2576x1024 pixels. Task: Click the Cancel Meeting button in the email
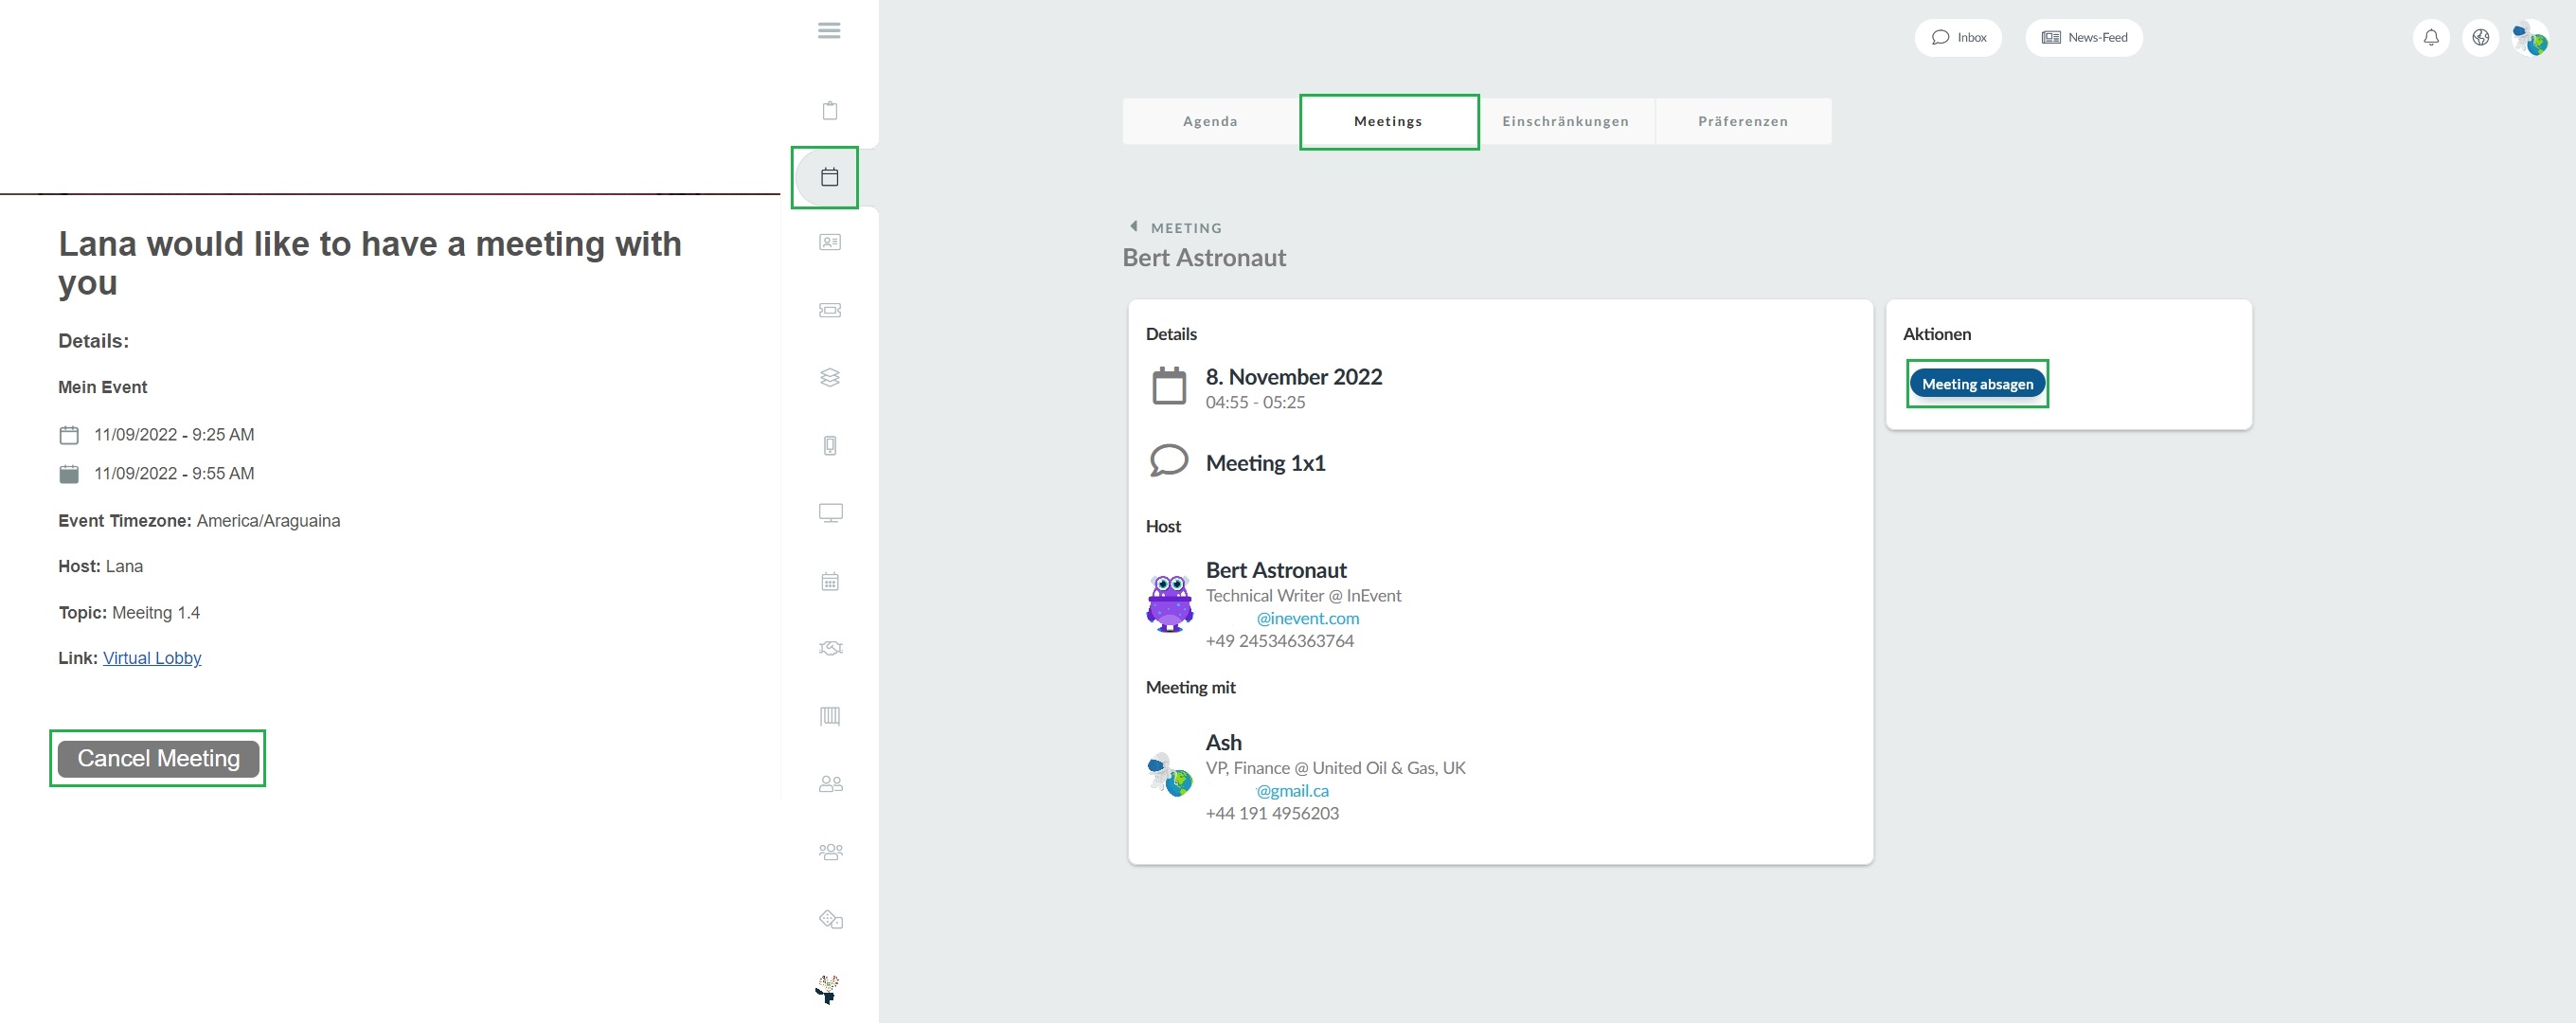(158, 759)
